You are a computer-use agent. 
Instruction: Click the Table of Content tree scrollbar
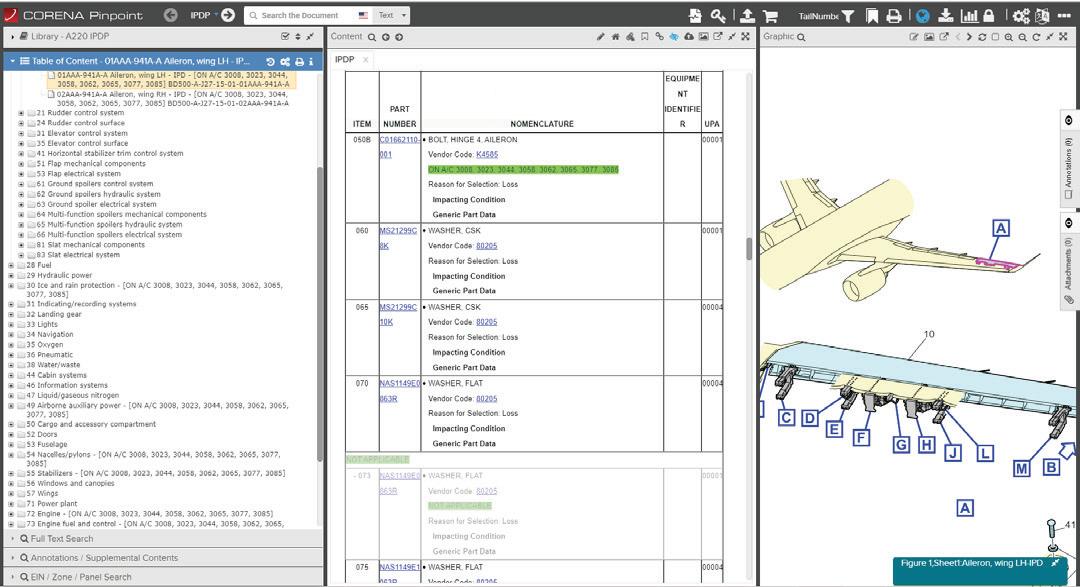(x=320, y=313)
